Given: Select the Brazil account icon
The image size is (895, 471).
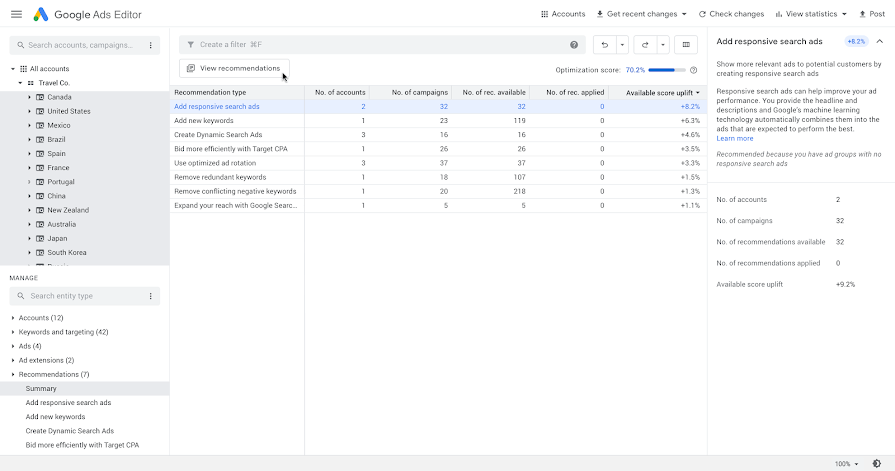Looking at the screenshot, I should tap(40, 139).
